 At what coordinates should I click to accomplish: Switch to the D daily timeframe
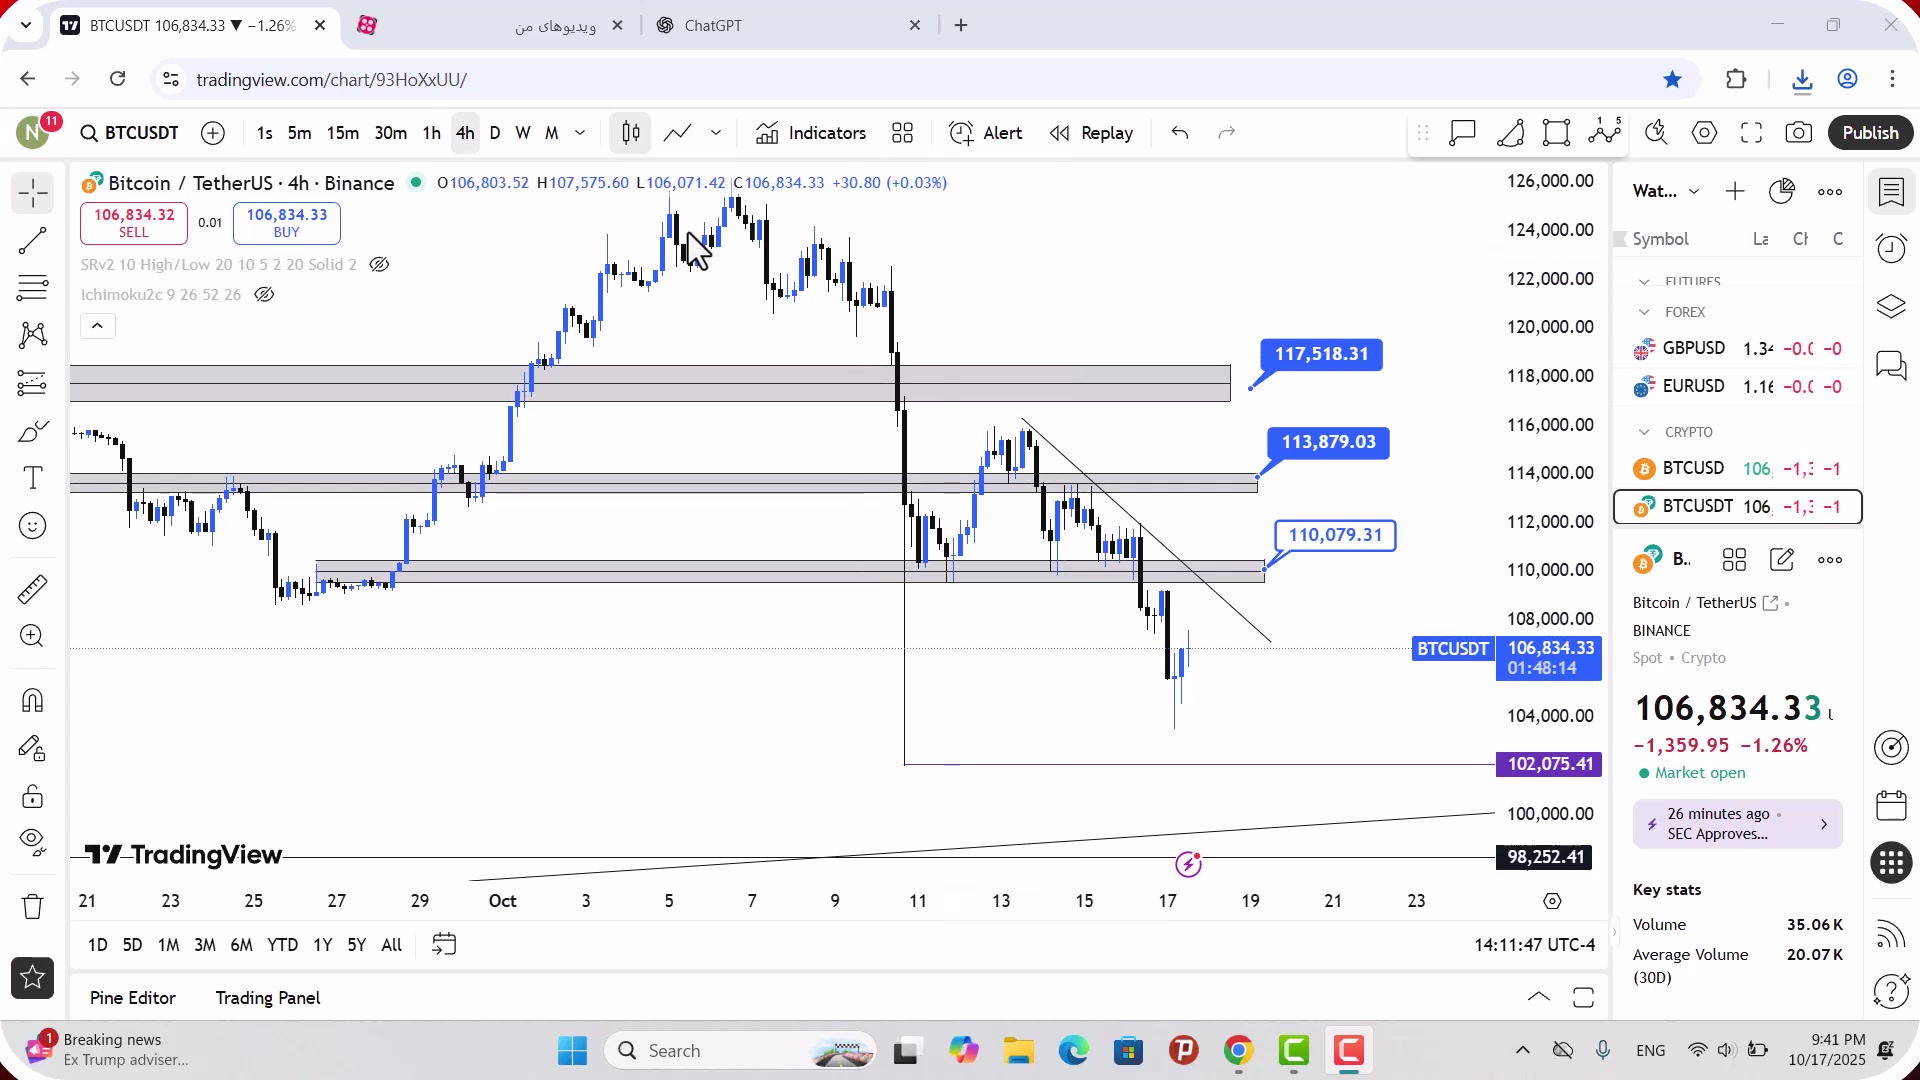point(495,133)
